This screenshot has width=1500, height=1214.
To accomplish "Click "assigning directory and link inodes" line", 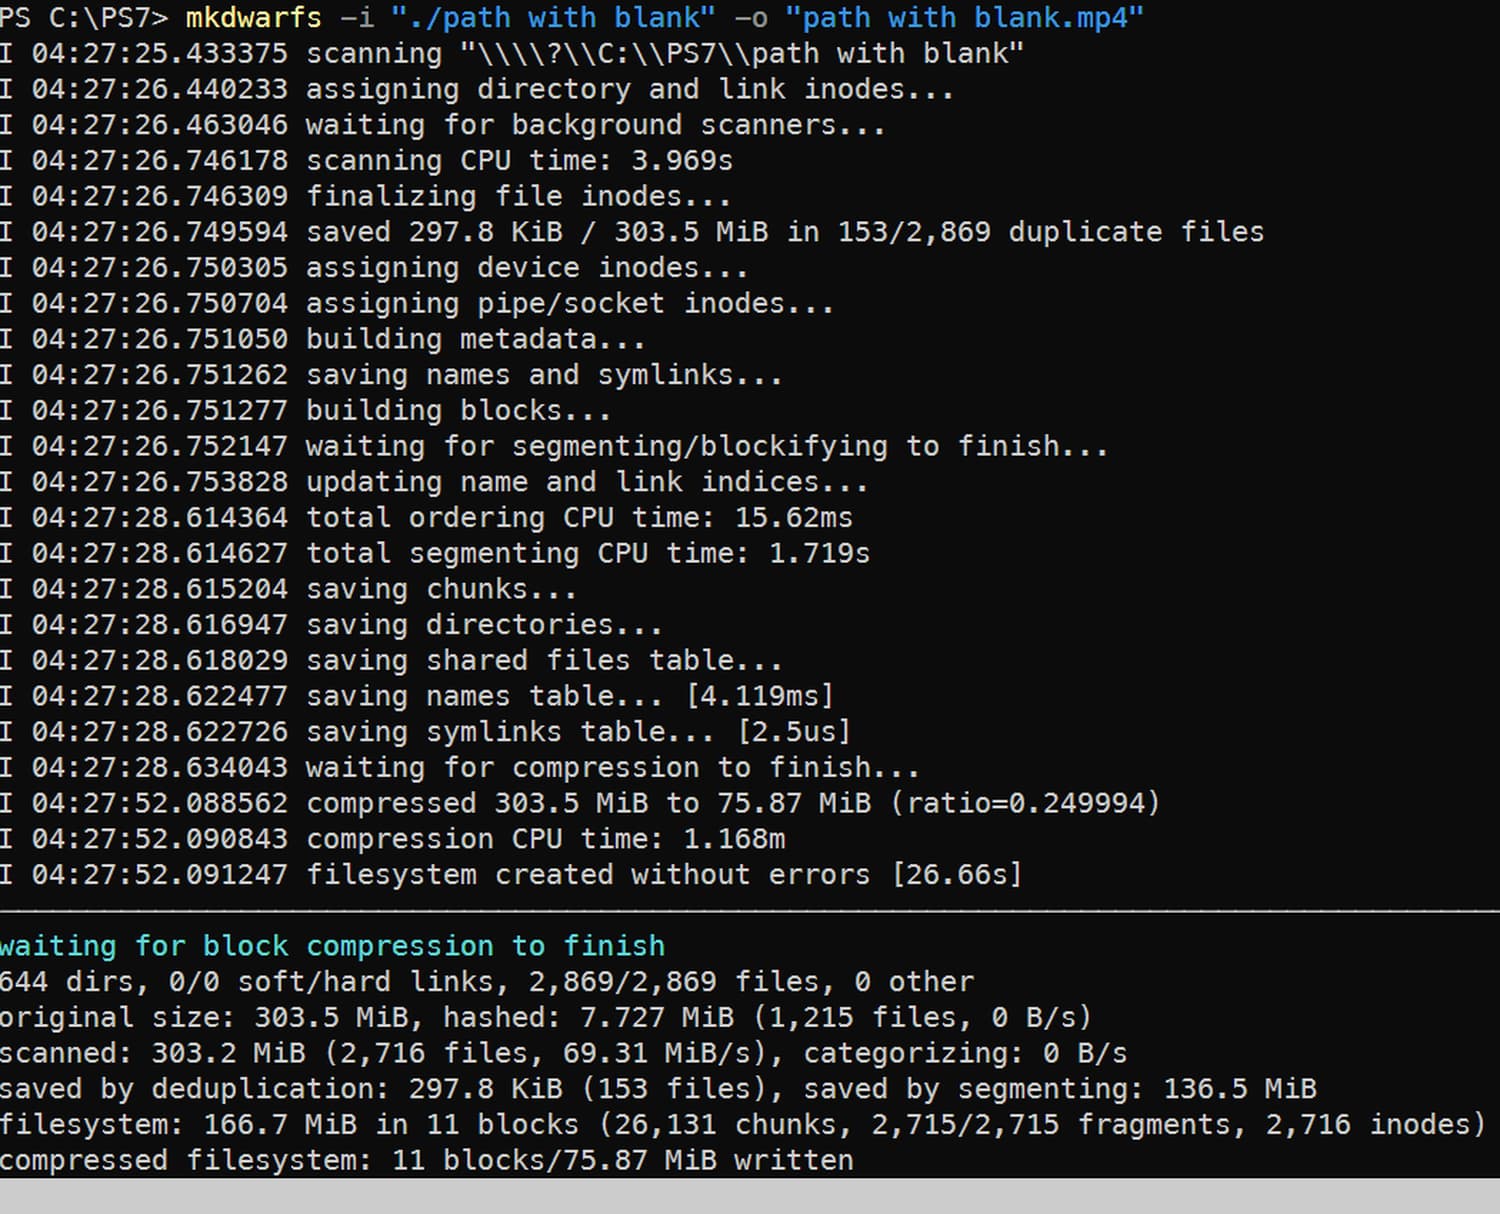I will pos(629,89).
